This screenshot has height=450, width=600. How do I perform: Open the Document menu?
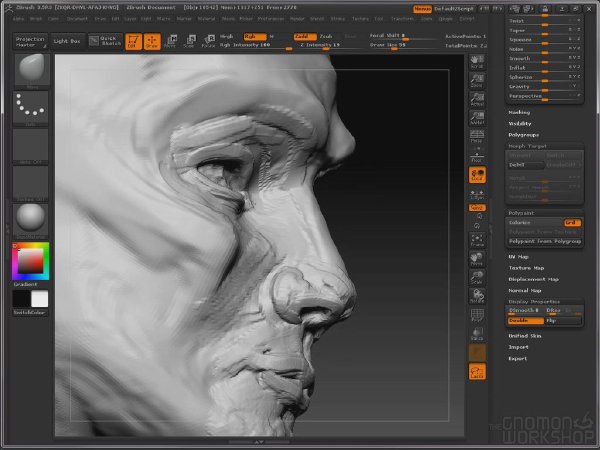(77, 18)
